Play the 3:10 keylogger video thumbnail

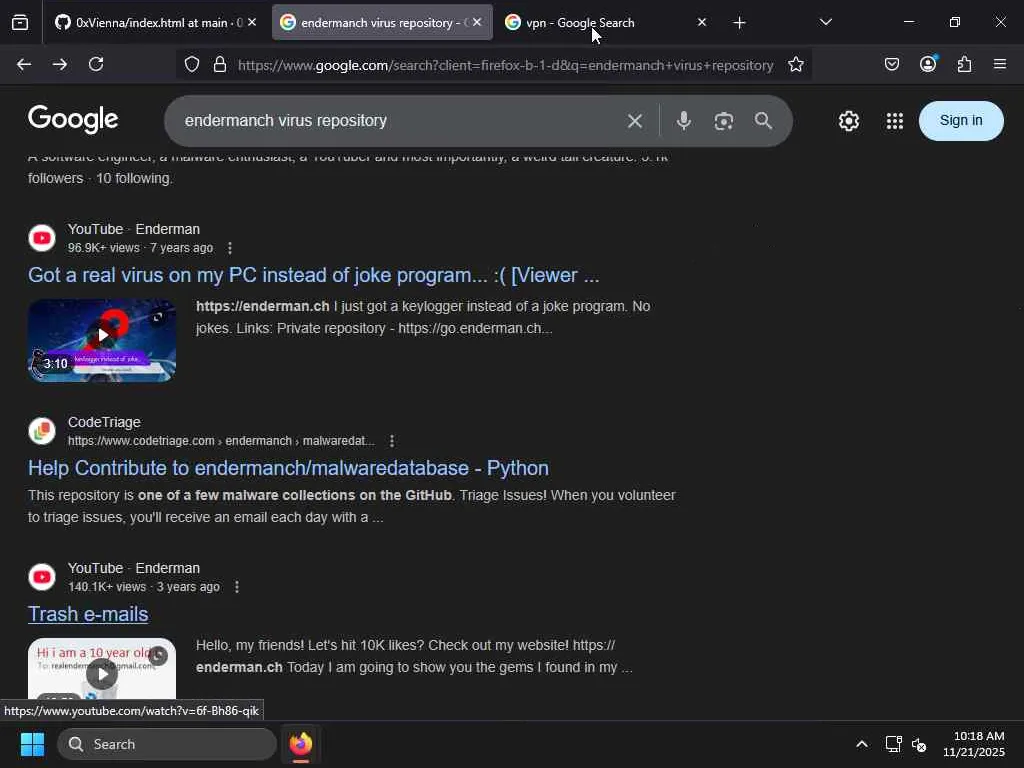click(102, 340)
